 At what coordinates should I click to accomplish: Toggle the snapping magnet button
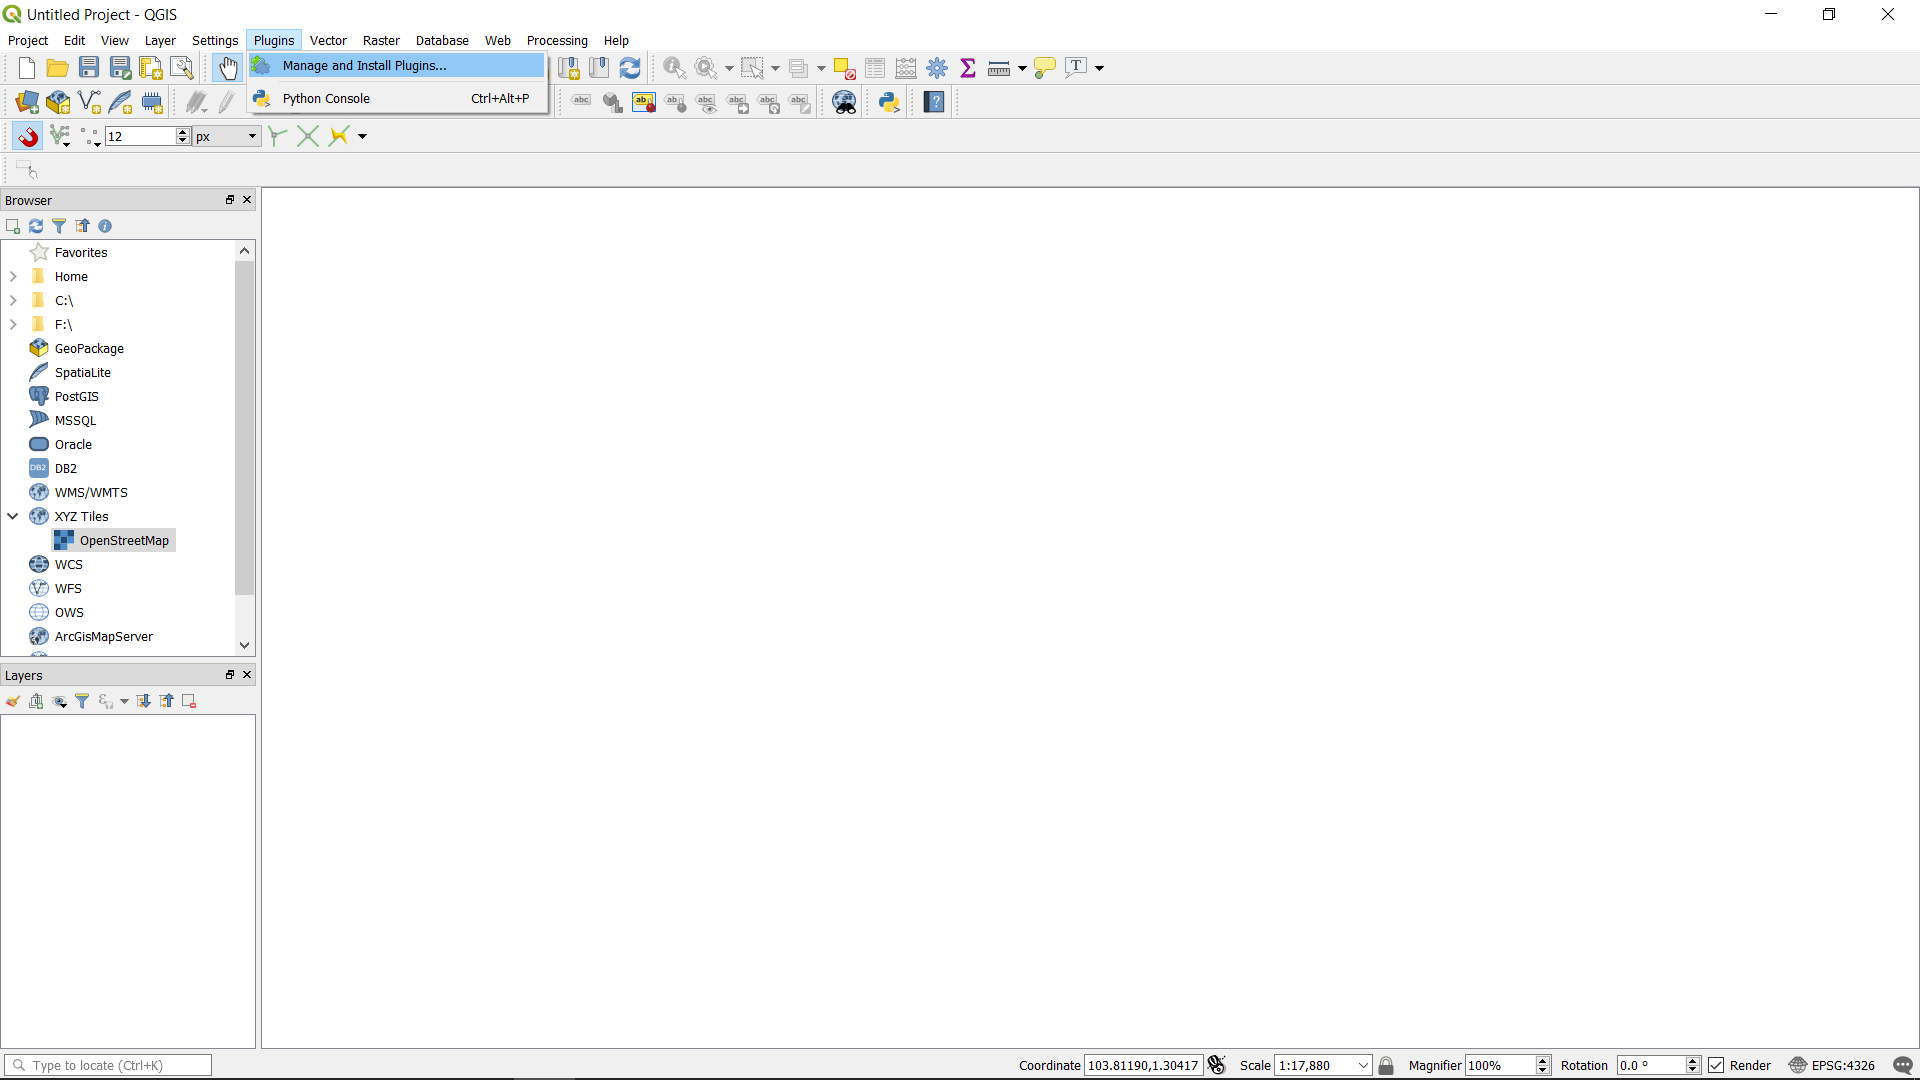(x=27, y=137)
